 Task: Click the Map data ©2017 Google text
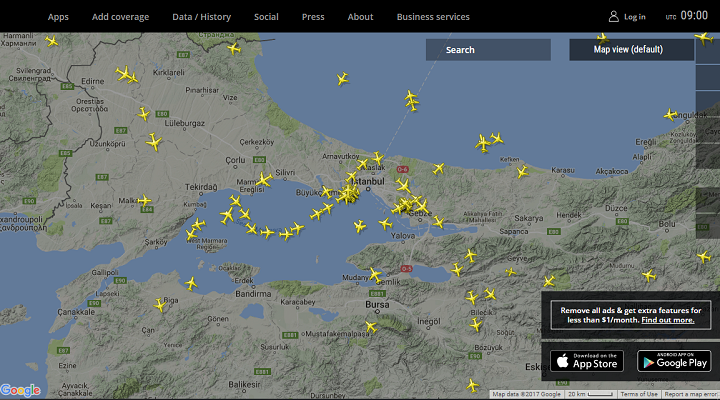coord(526,394)
